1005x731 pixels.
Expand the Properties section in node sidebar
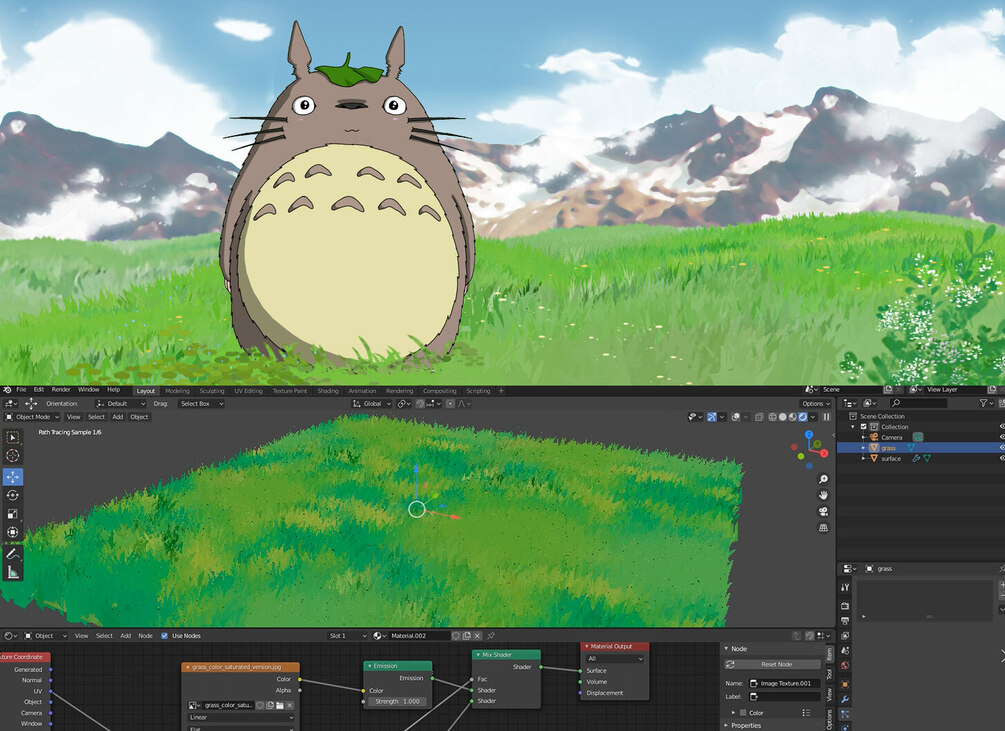coord(746,725)
